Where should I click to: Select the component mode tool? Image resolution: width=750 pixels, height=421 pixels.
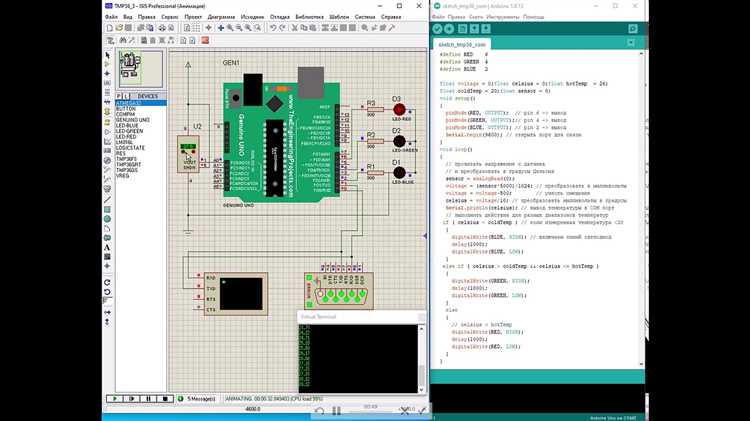click(x=107, y=64)
